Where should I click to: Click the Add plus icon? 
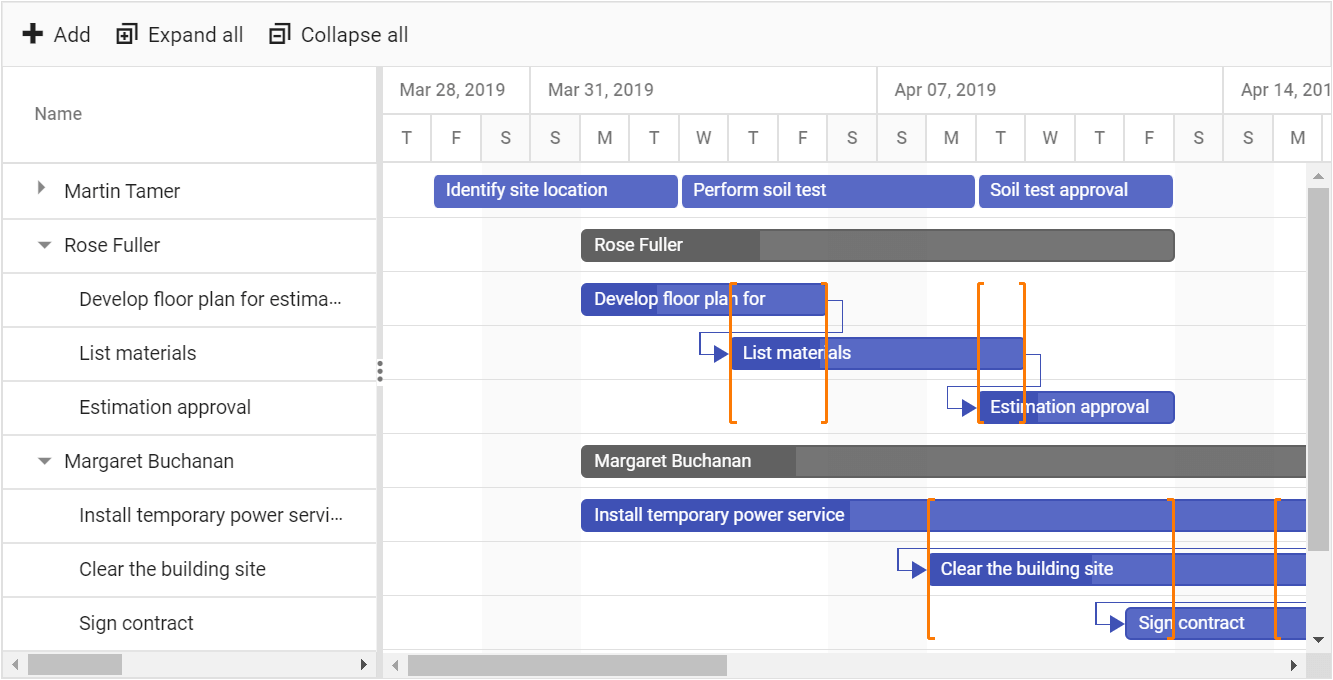point(33,35)
